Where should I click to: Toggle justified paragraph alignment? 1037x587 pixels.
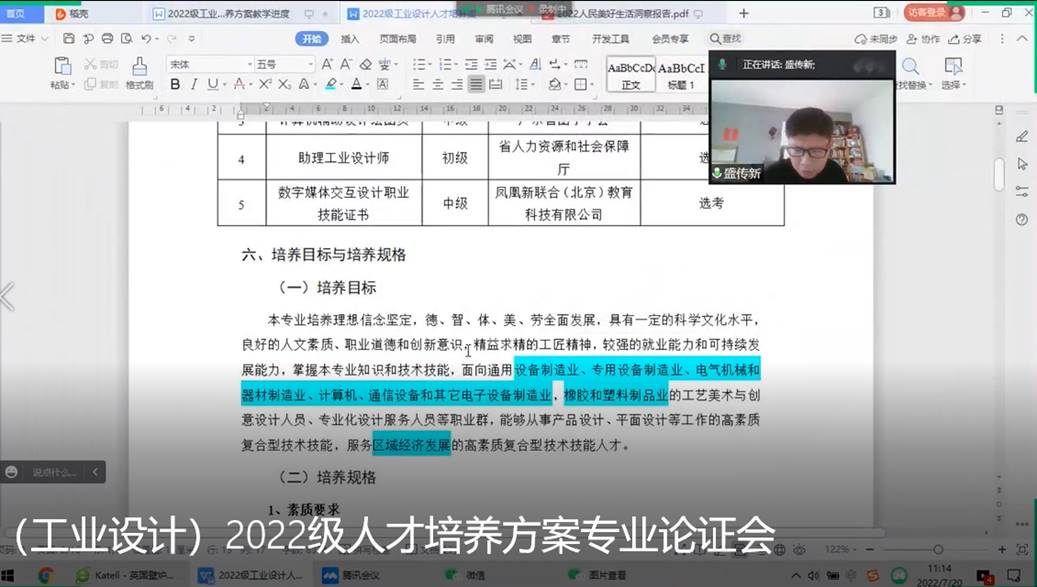coord(477,85)
